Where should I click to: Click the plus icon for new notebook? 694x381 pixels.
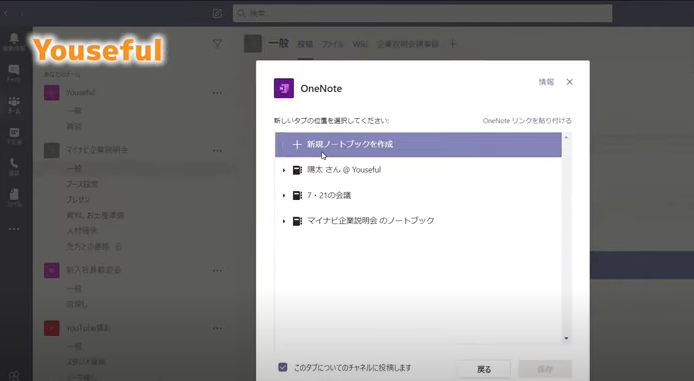(x=297, y=144)
